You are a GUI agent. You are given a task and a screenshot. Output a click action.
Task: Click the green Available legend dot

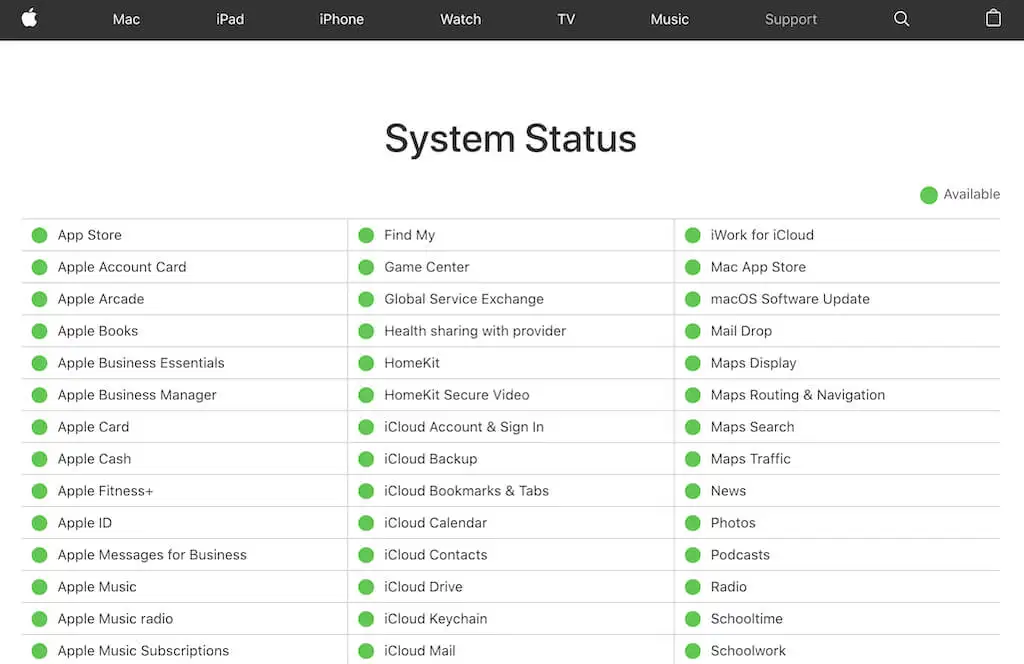[929, 195]
